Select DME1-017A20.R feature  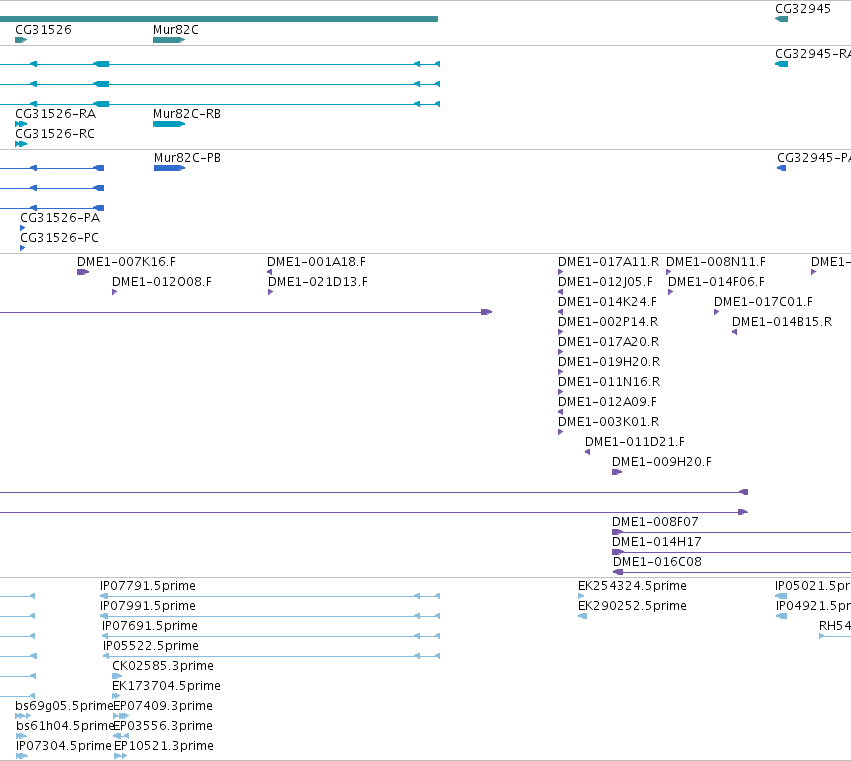pyautogui.click(x=561, y=352)
